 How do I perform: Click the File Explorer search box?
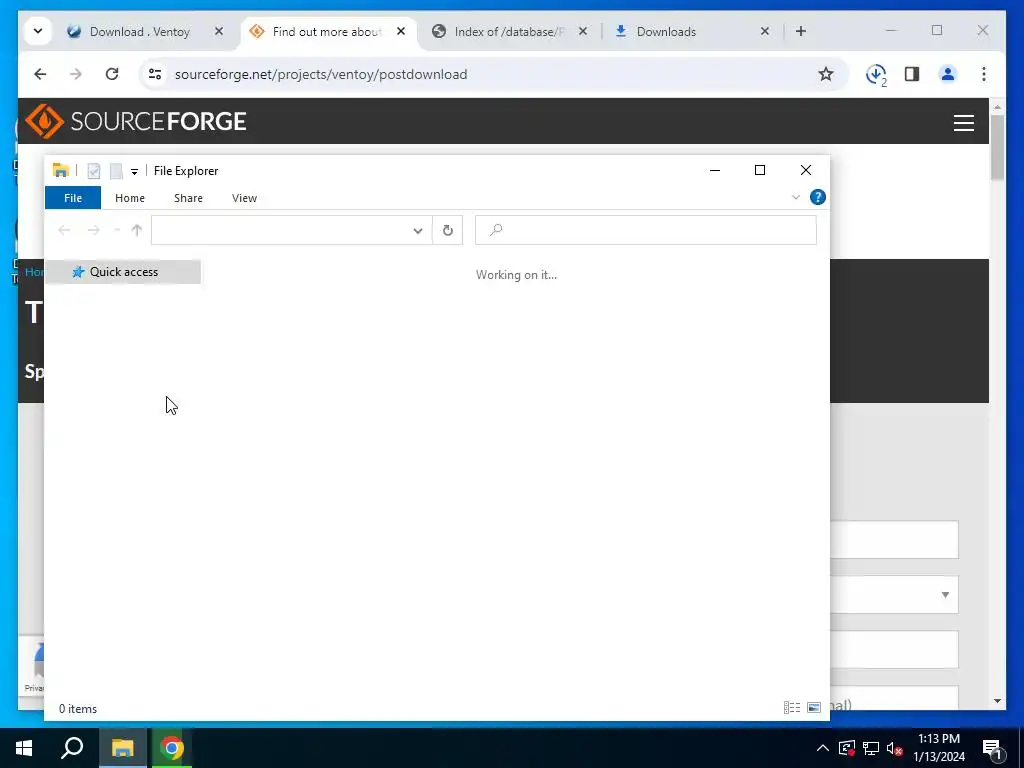pyautogui.click(x=645, y=230)
